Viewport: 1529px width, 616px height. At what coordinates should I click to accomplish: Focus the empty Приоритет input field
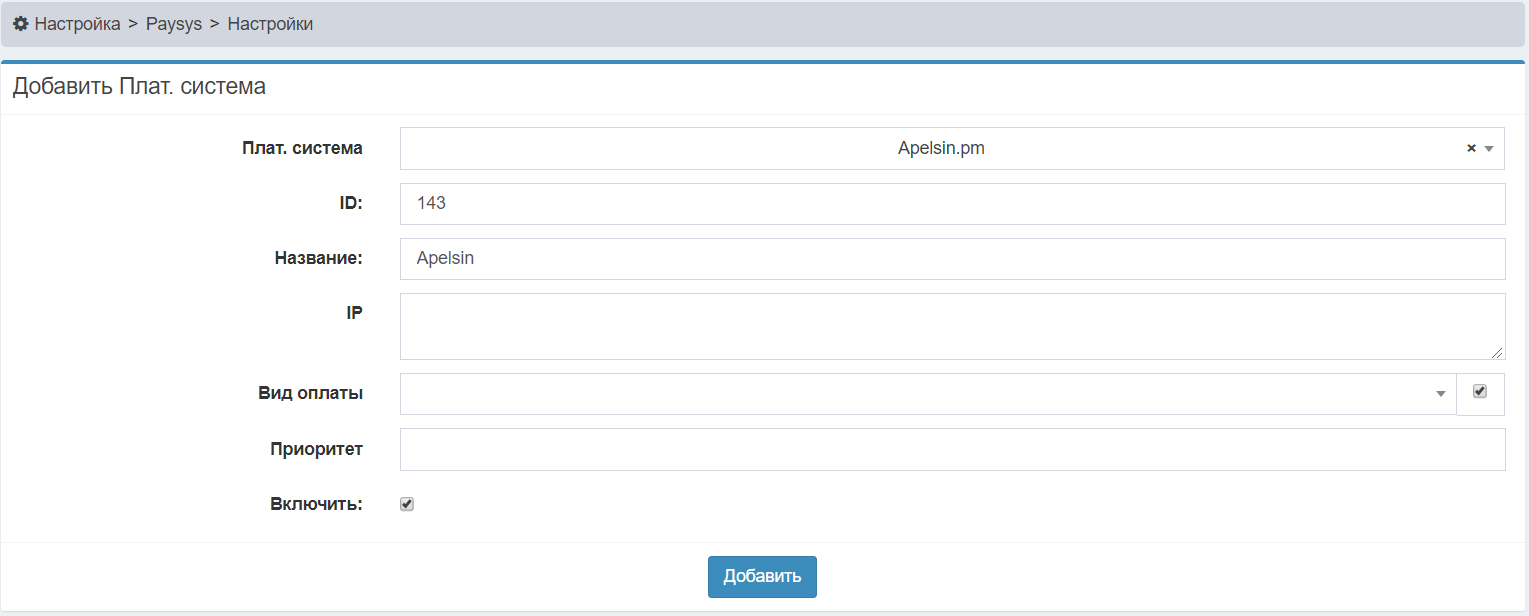pyautogui.click(x=951, y=450)
